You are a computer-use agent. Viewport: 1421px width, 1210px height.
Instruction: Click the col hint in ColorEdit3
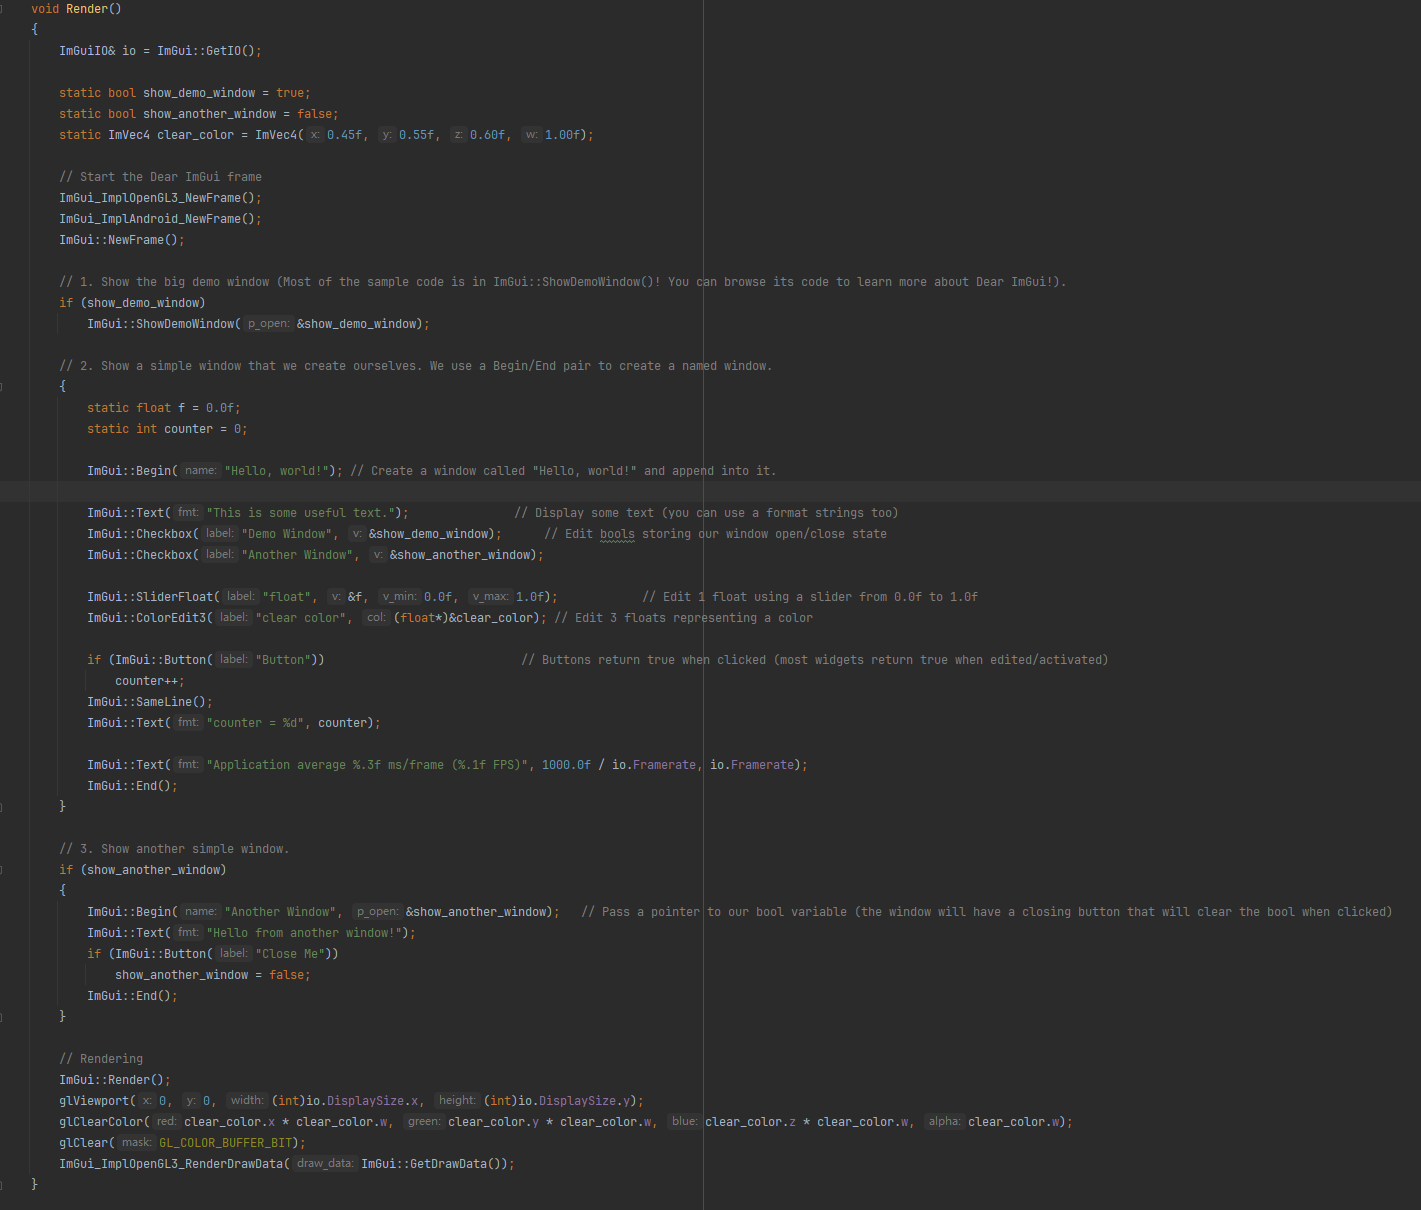pyautogui.click(x=376, y=618)
